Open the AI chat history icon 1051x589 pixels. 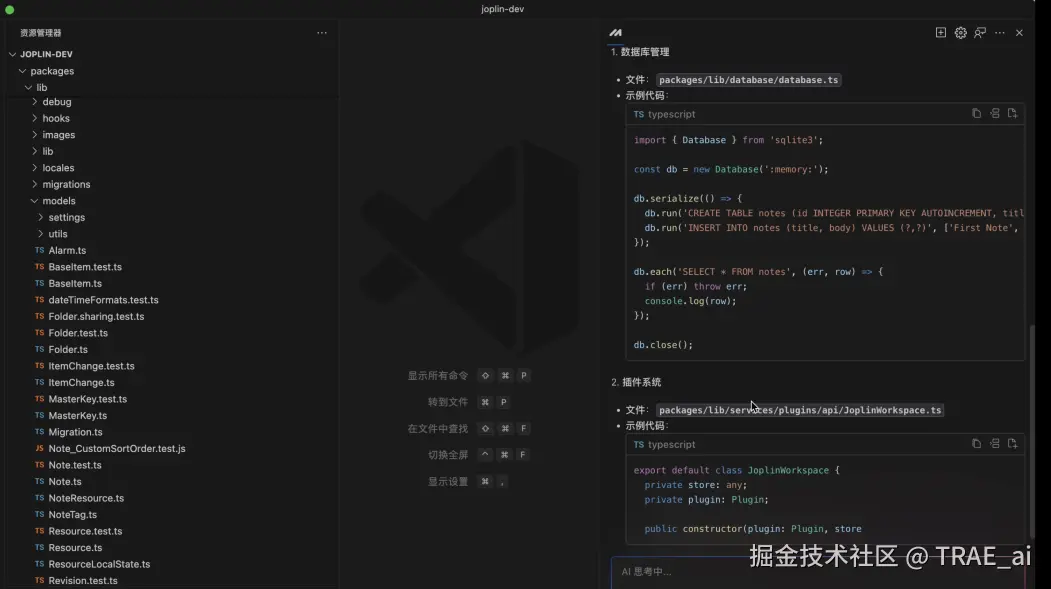pos(980,33)
